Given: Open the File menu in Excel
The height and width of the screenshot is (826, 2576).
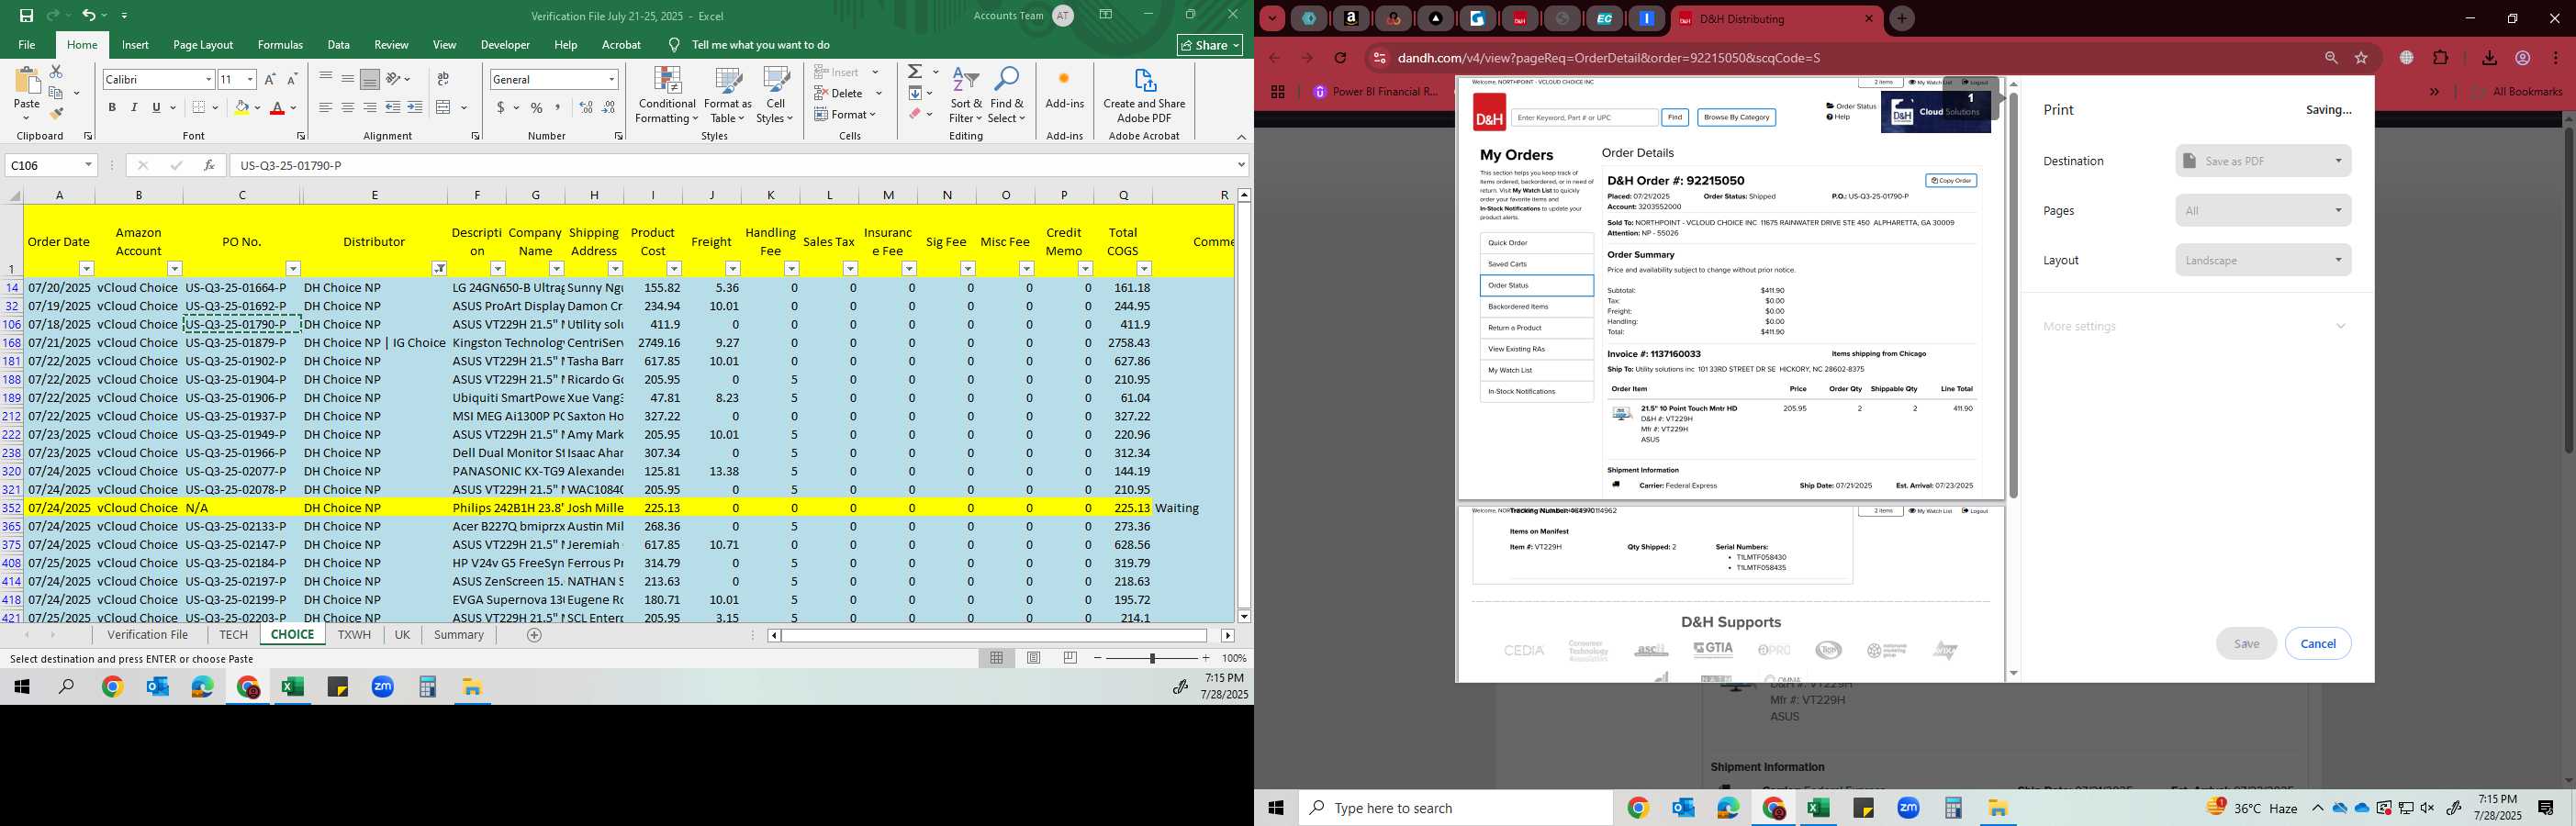Looking at the screenshot, I should pyautogui.click(x=27, y=45).
